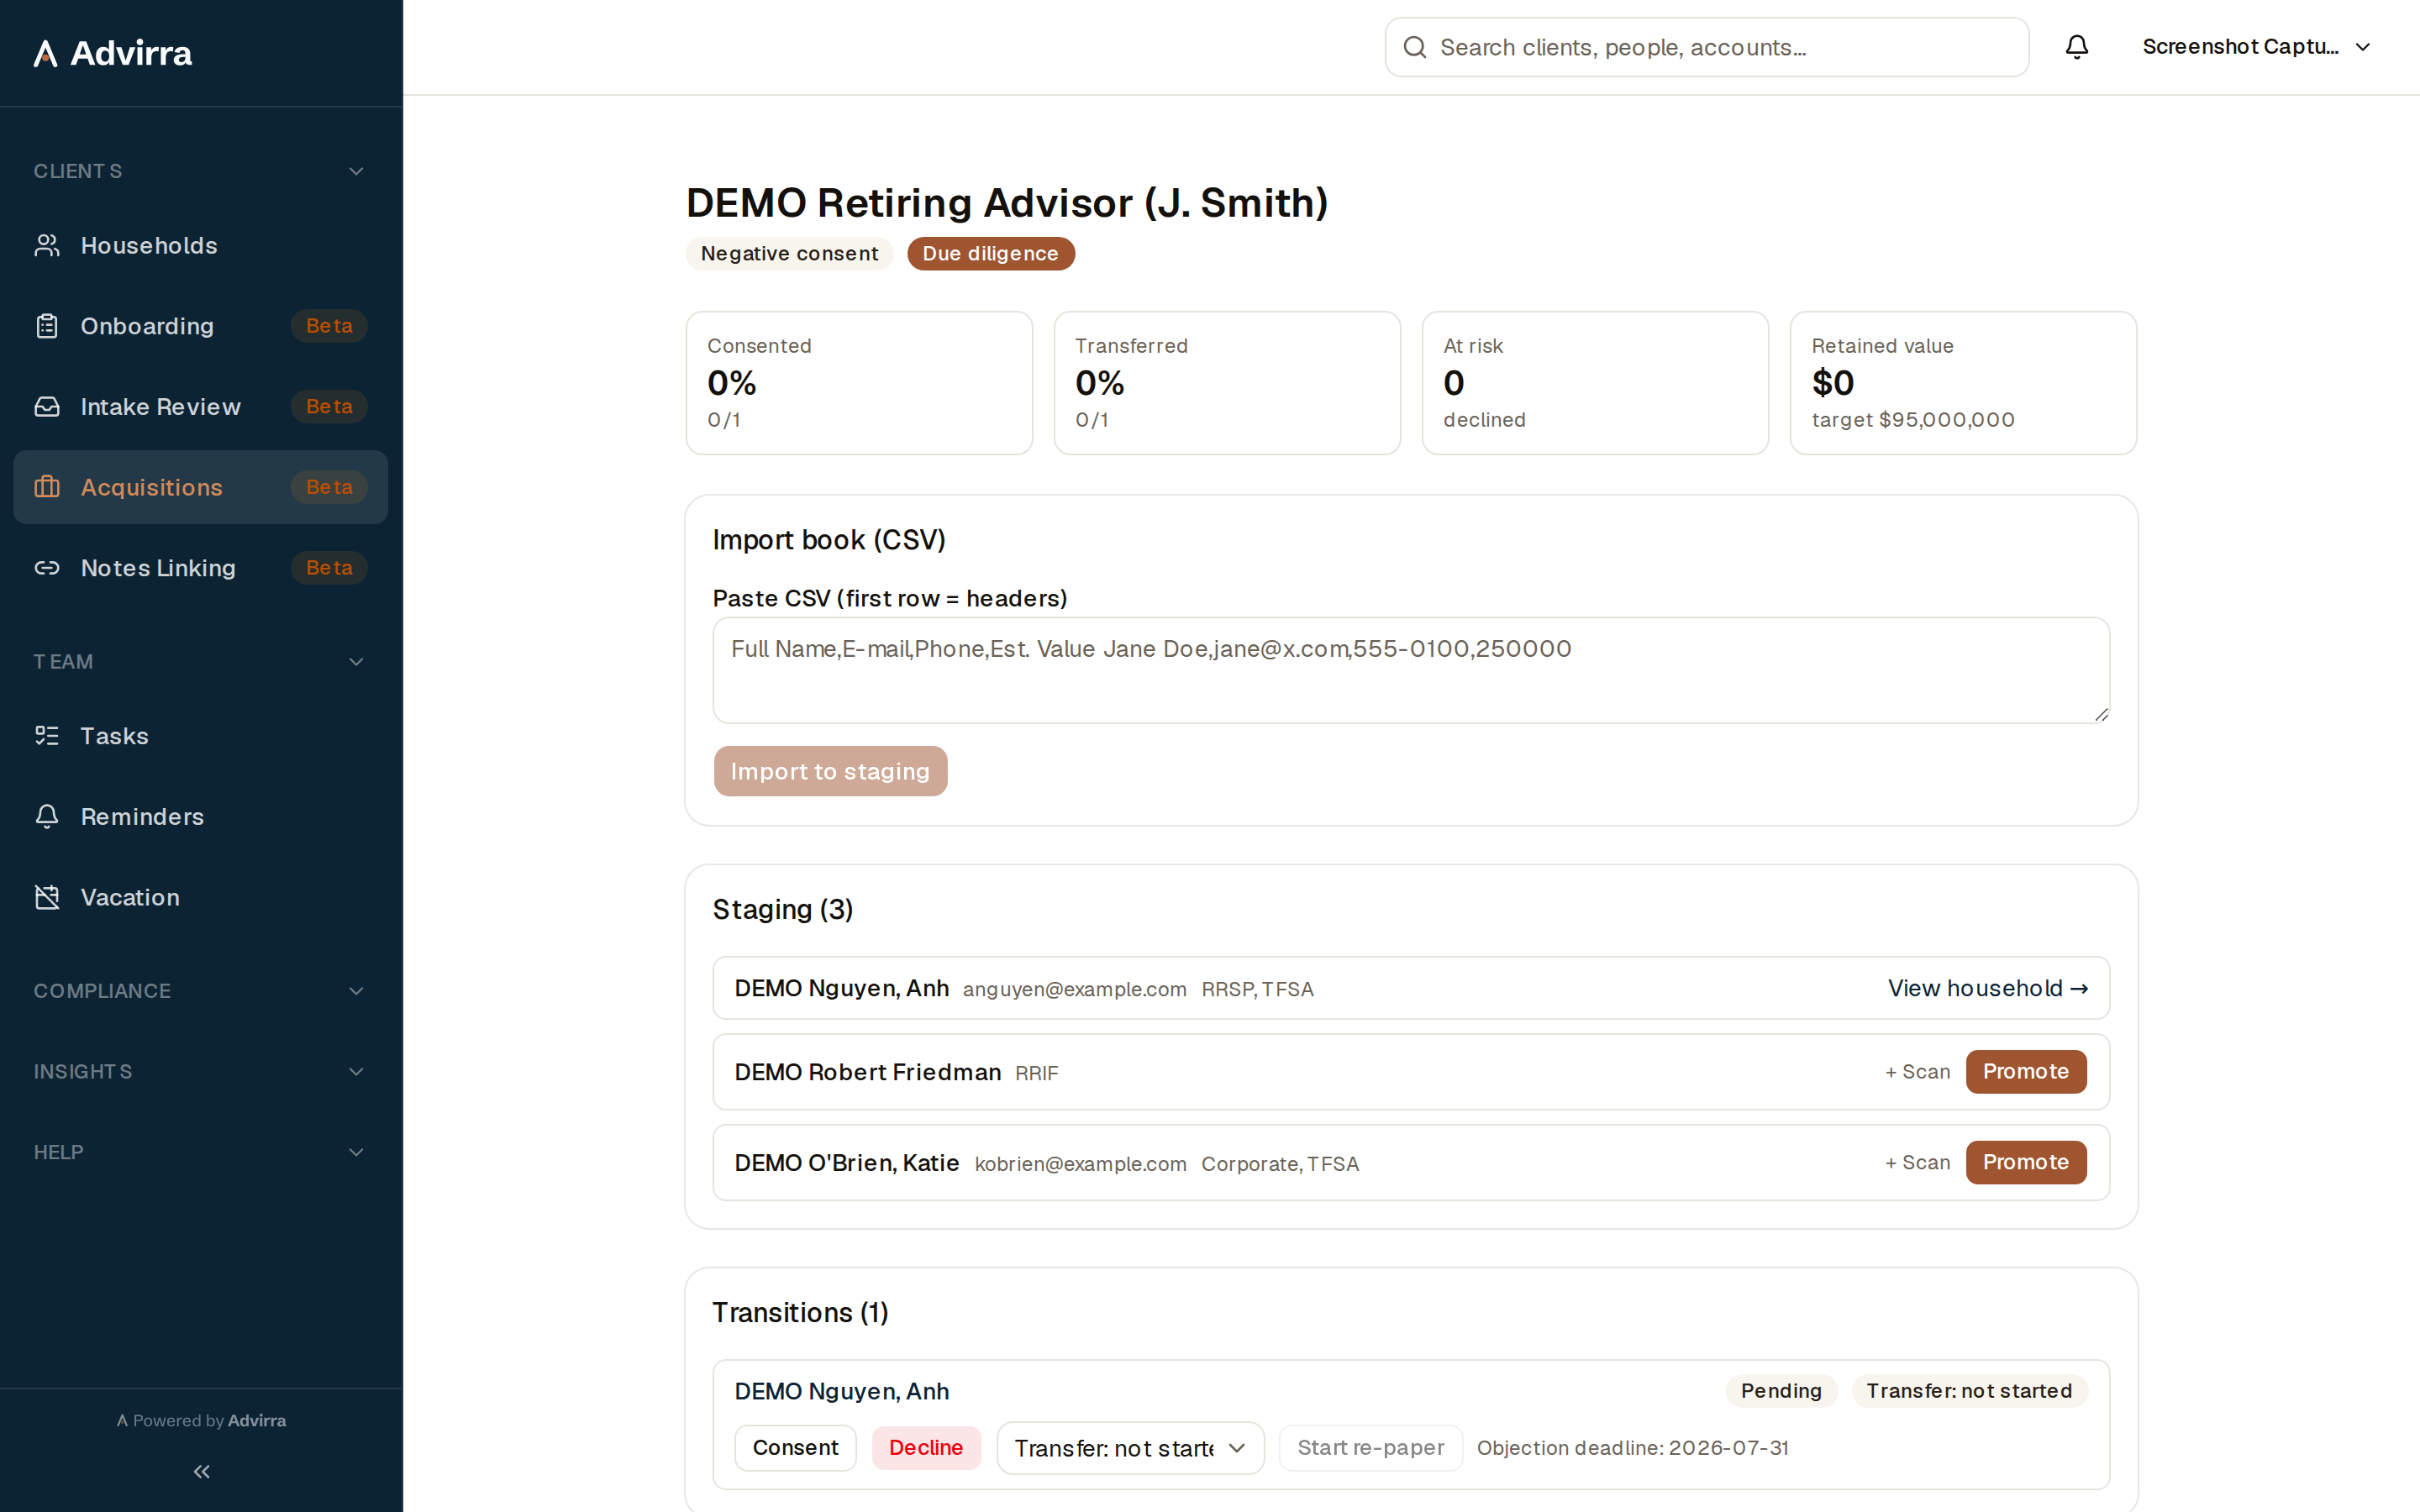Open Households from the sidebar icon
The image size is (2420, 1512).
[x=47, y=245]
